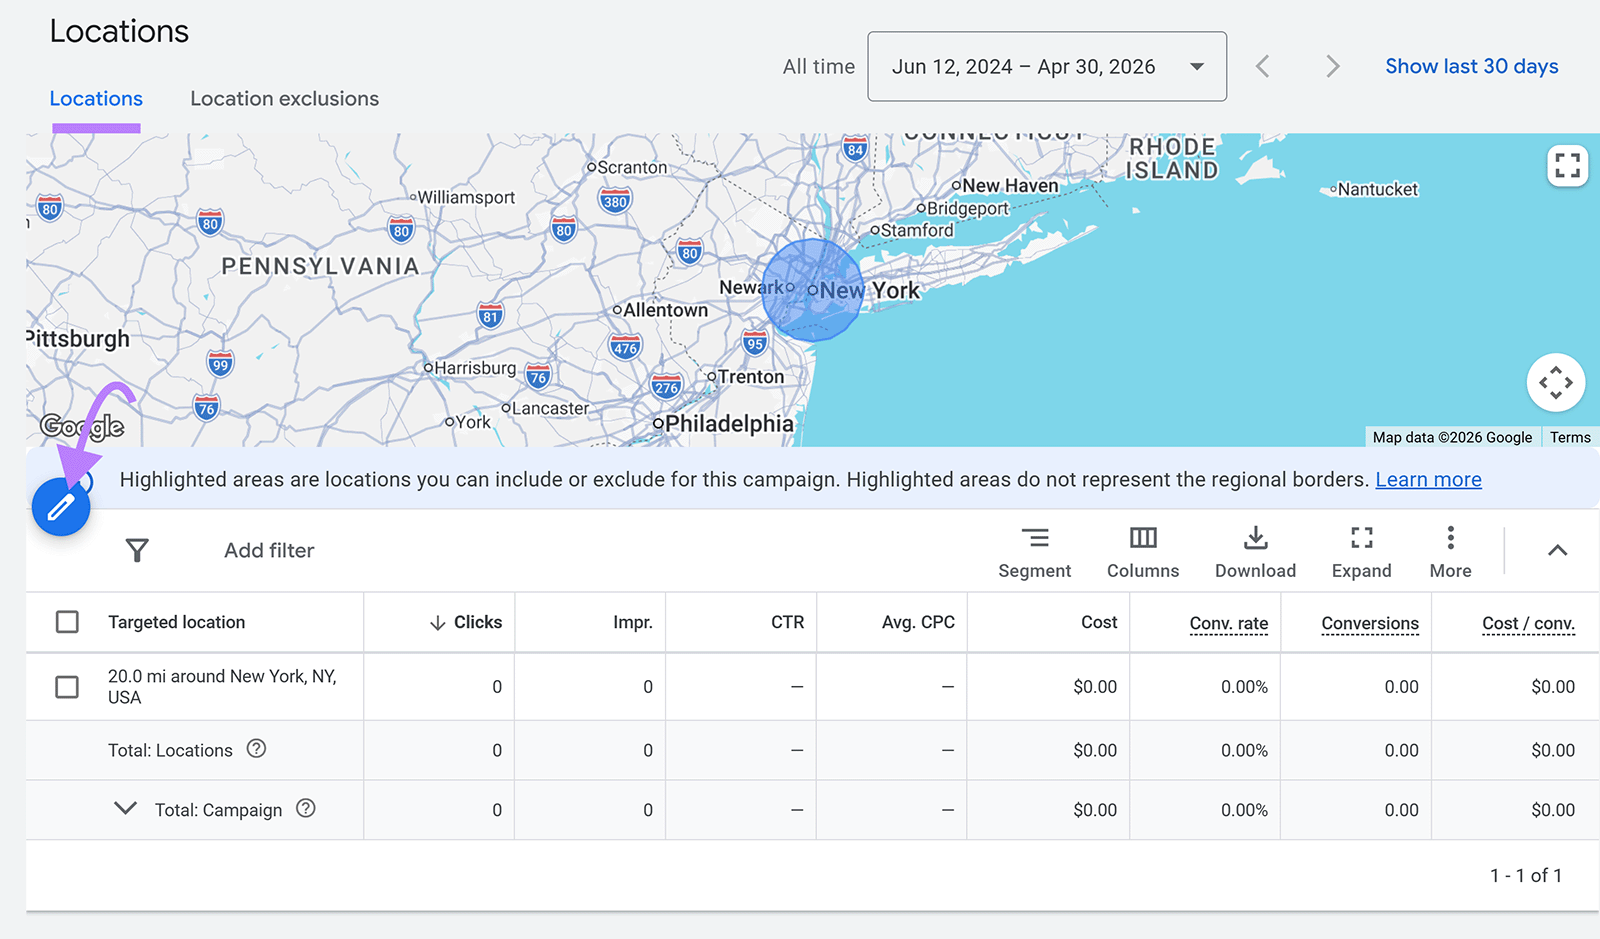The height and width of the screenshot is (939, 1600).
Task: Click the Targeted location column header
Action: [177, 622]
